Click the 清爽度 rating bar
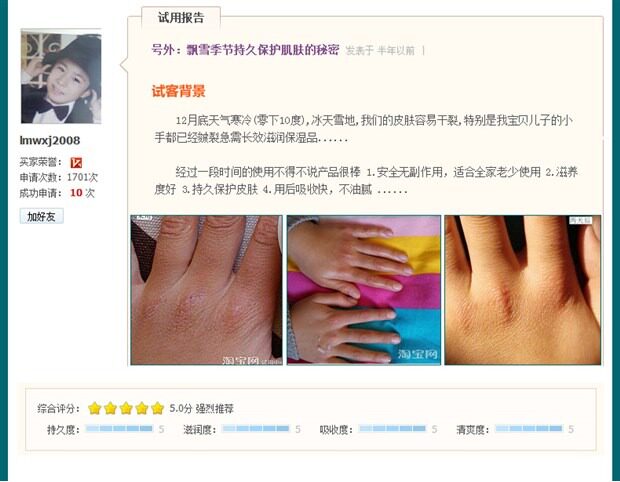The width and height of the screenshot is (620, 482). click(529, 429)
